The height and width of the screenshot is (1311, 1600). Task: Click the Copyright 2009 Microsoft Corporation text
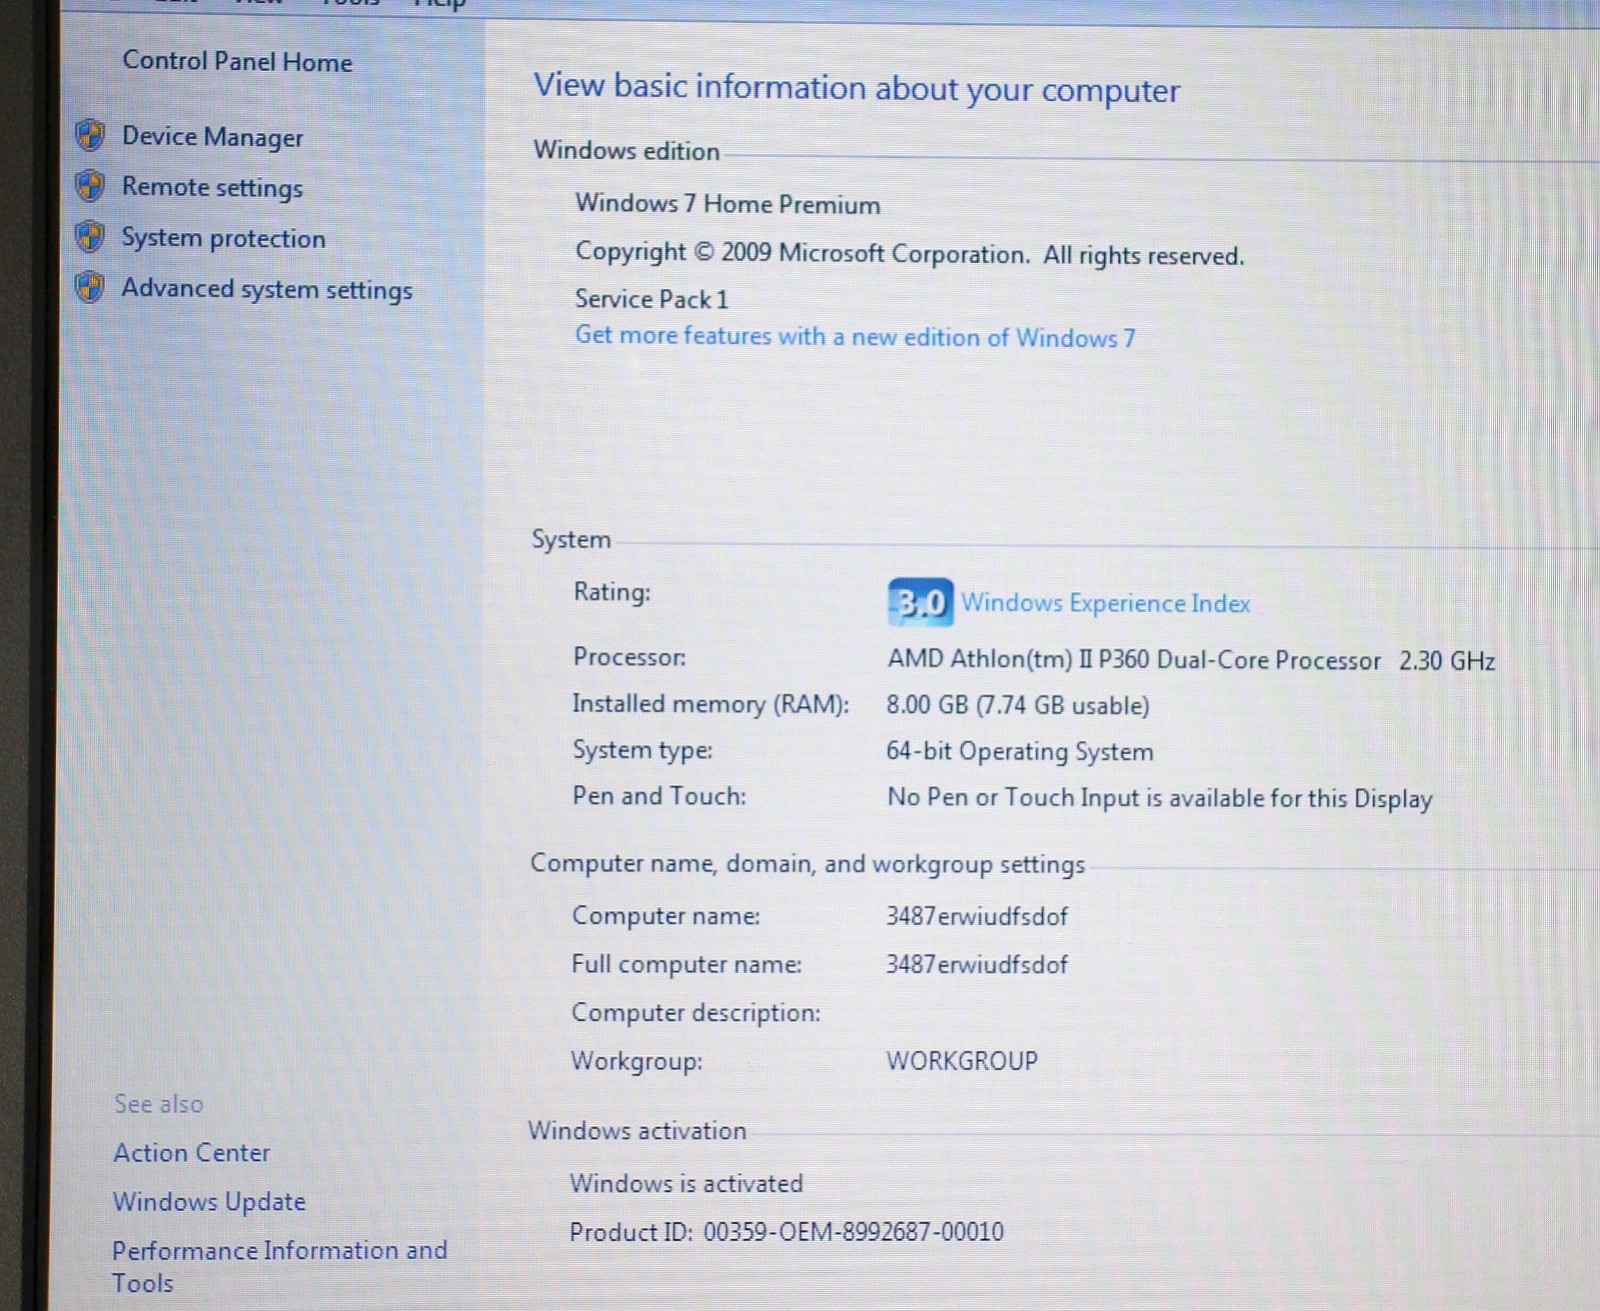[909, 253]
